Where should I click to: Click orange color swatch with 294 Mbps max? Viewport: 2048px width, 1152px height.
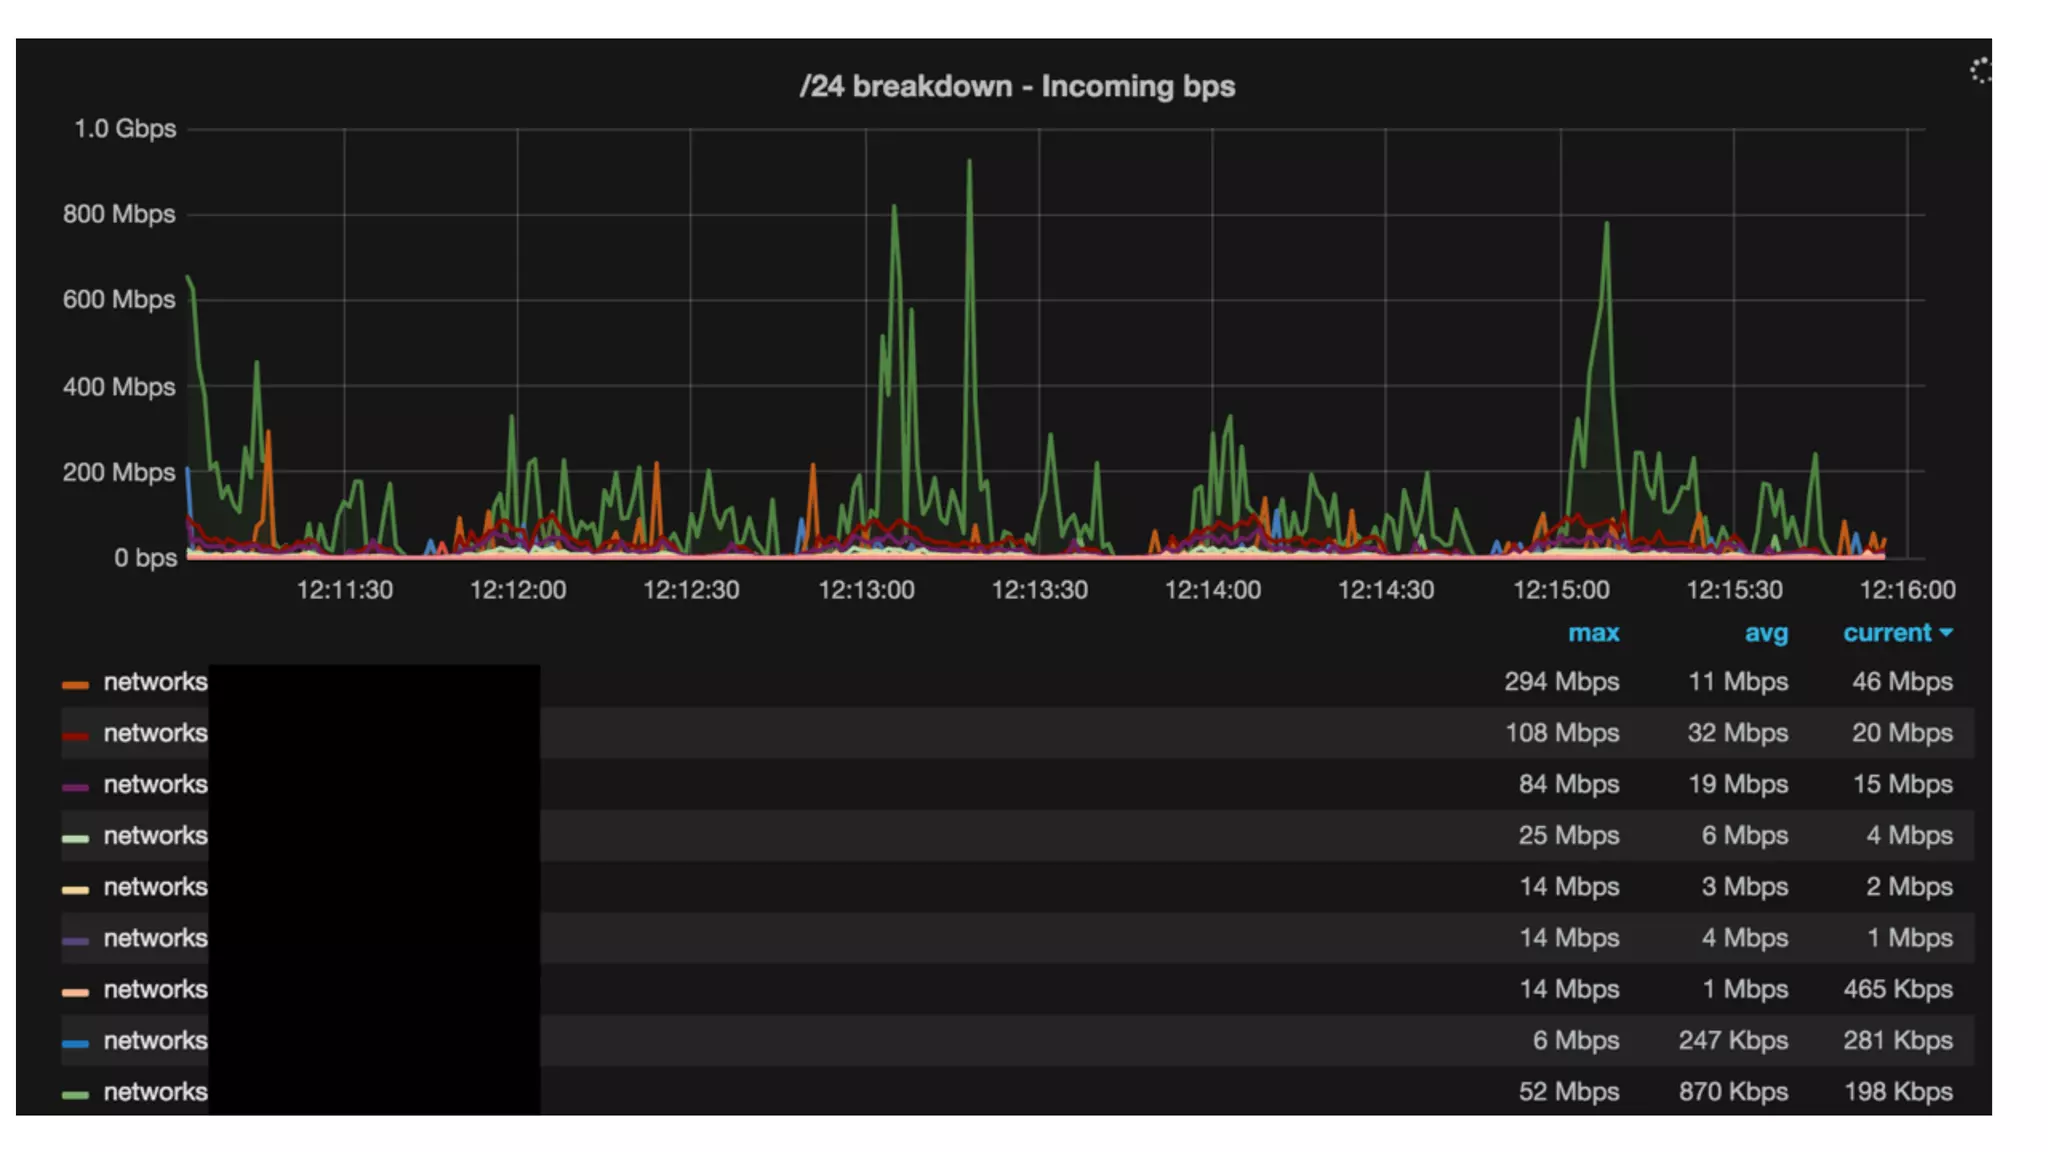click(75, 685)
